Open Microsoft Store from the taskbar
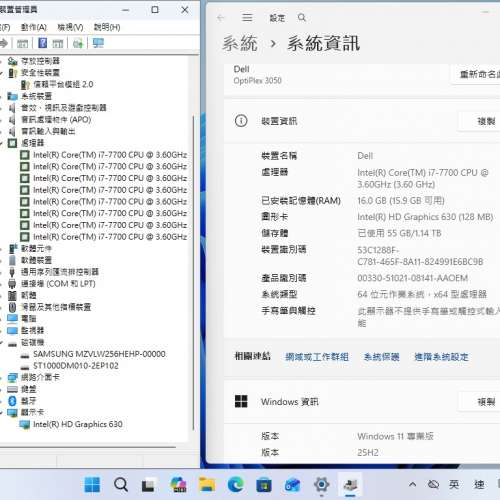The height and width of the screenshot is (500, 500). click(x=264, y=485)
